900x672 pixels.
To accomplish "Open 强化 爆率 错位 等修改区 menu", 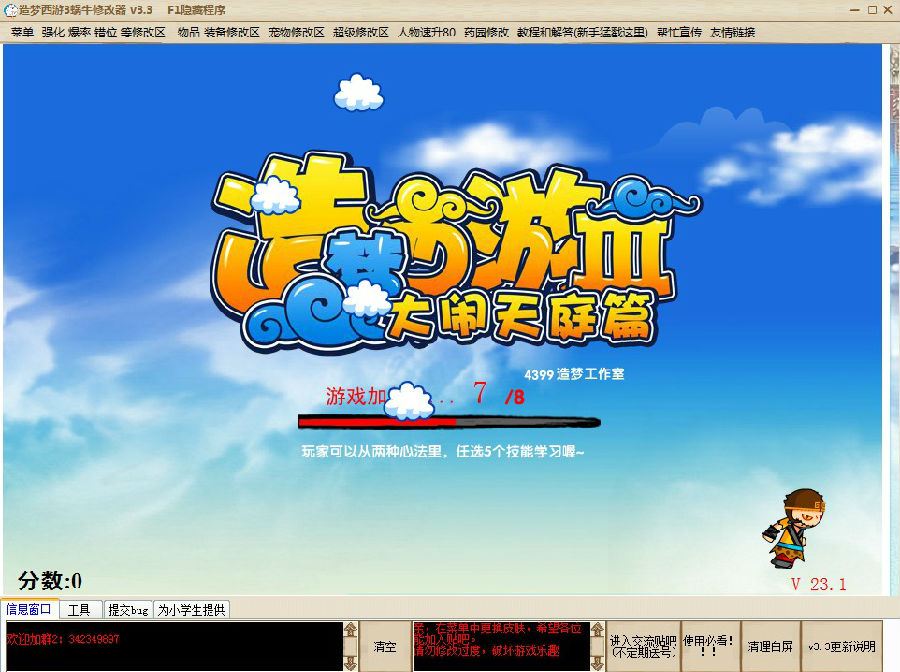I will [x=103, y=32].
